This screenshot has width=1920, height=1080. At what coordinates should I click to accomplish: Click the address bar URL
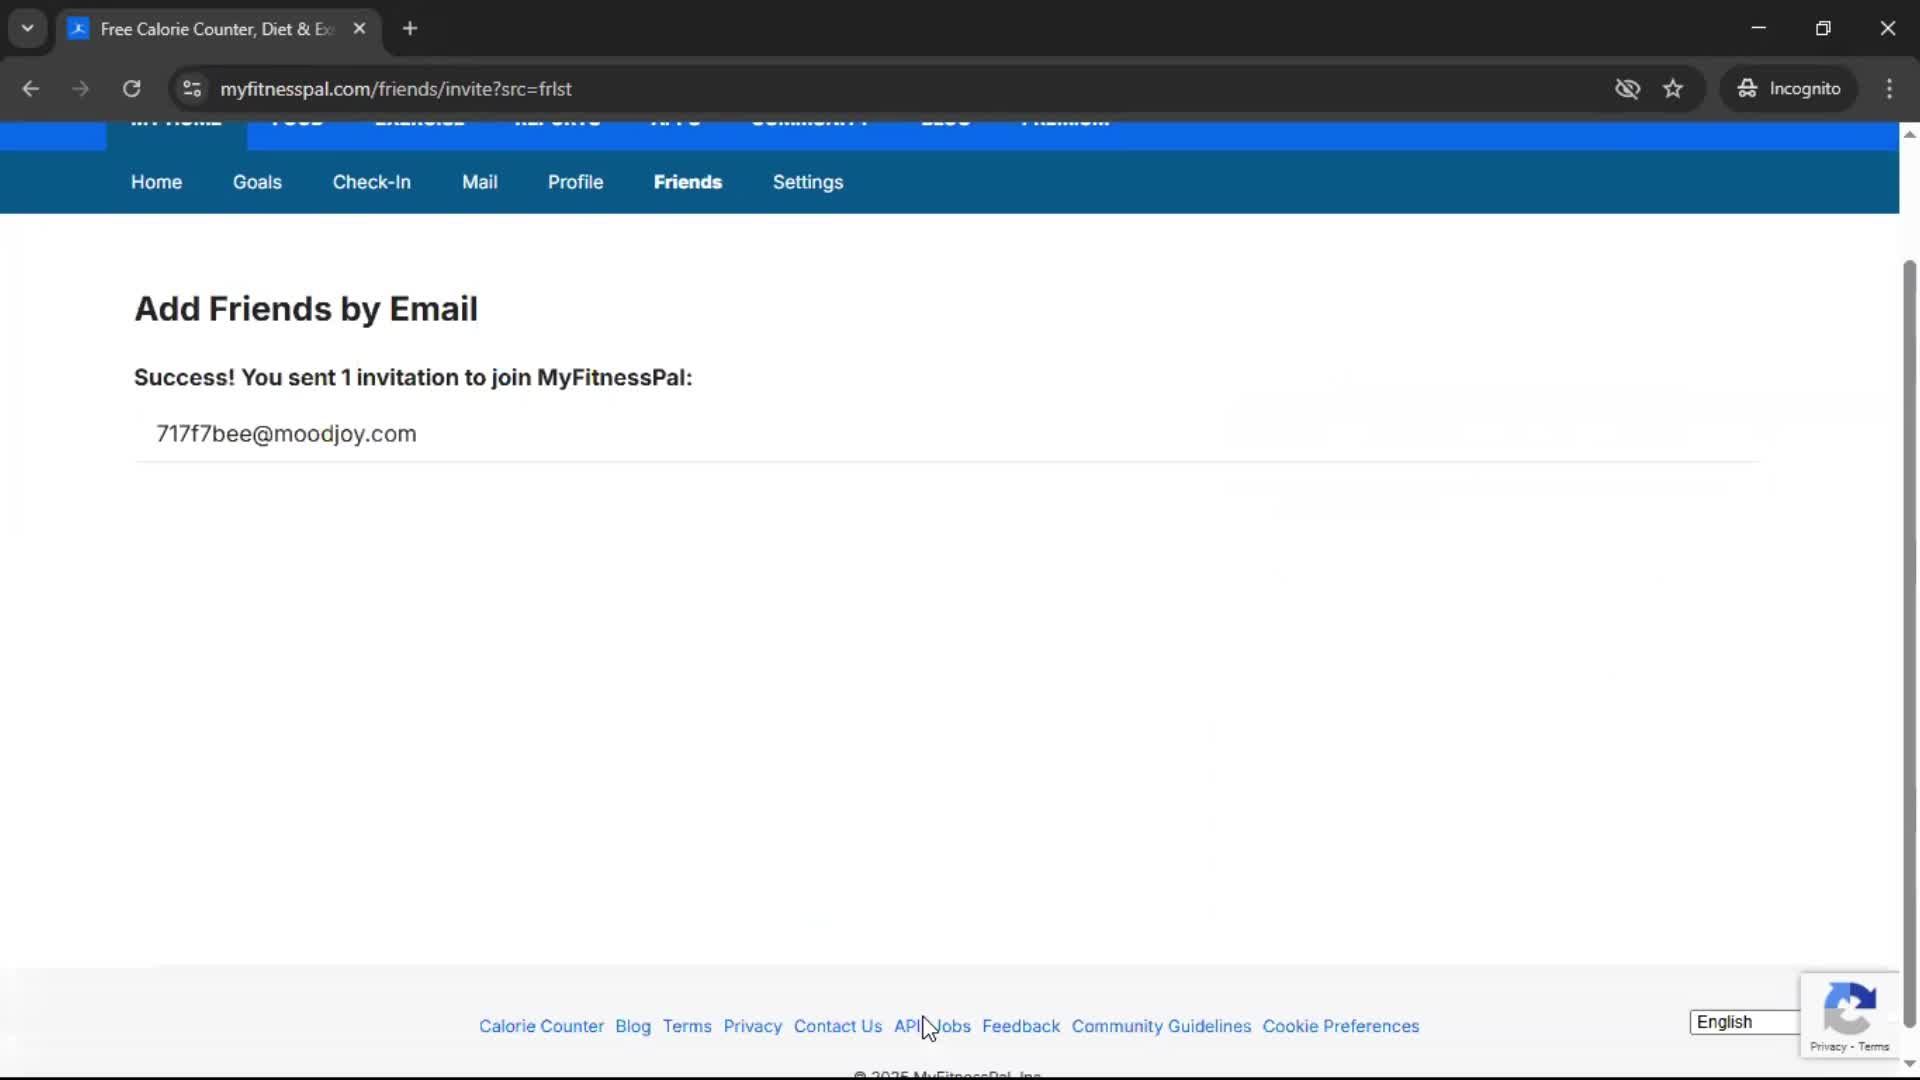coord(396,89)
